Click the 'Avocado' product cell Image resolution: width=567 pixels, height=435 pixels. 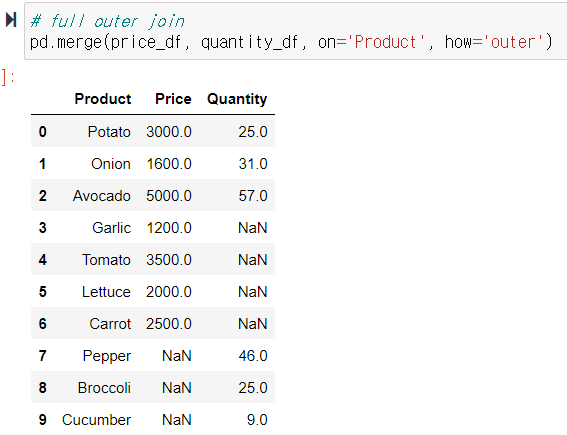102,196
